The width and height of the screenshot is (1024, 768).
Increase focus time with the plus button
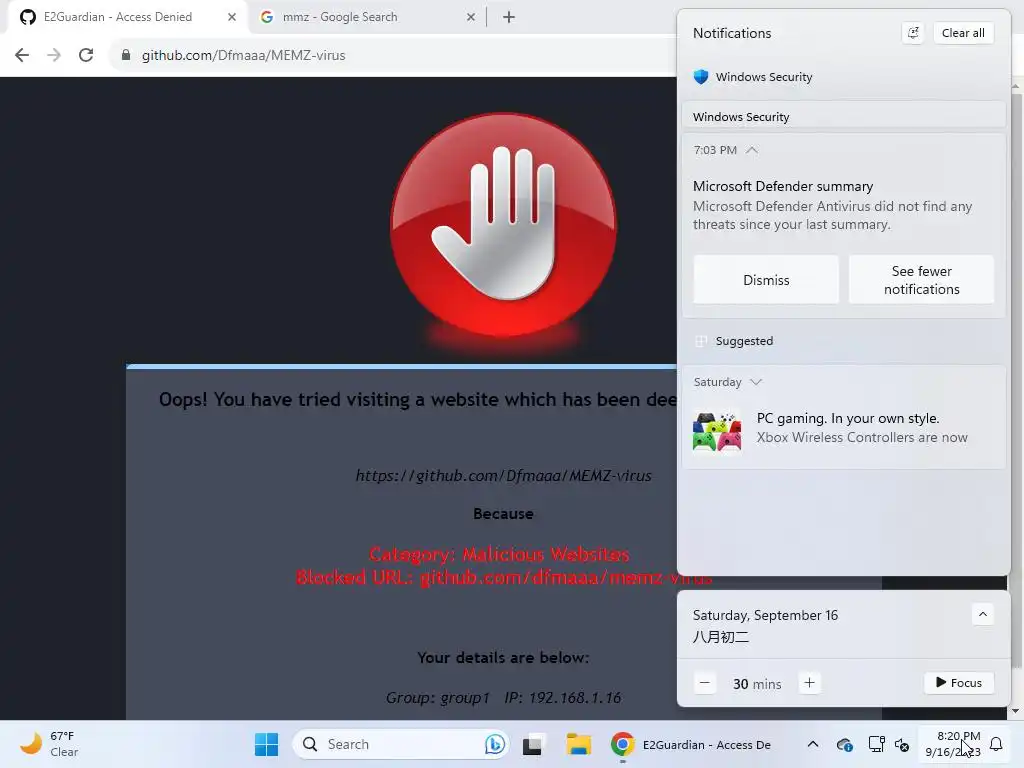pyautogui.click(x=809, y=683)
